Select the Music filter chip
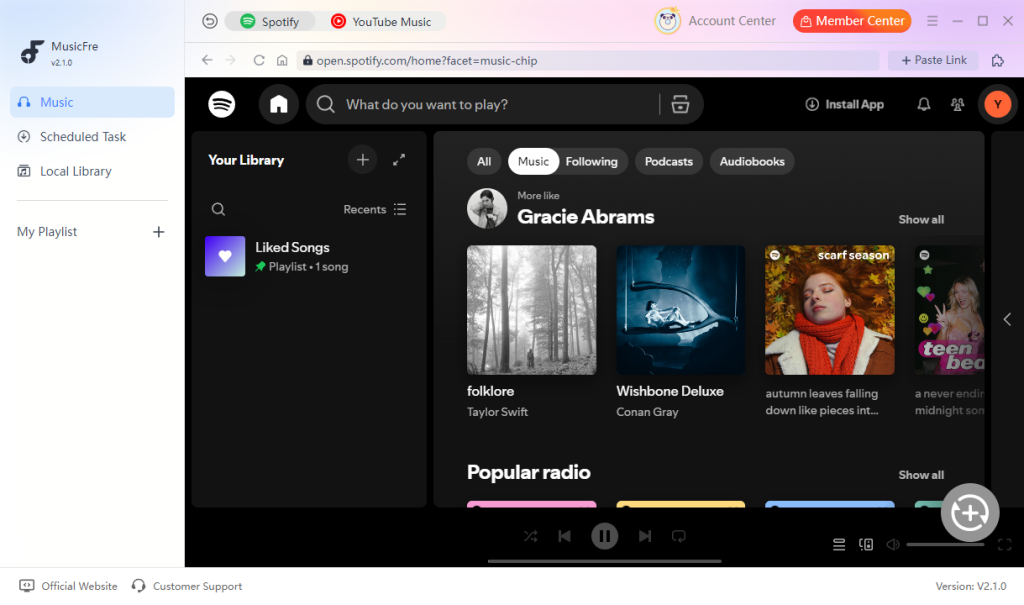 [534, 161]
